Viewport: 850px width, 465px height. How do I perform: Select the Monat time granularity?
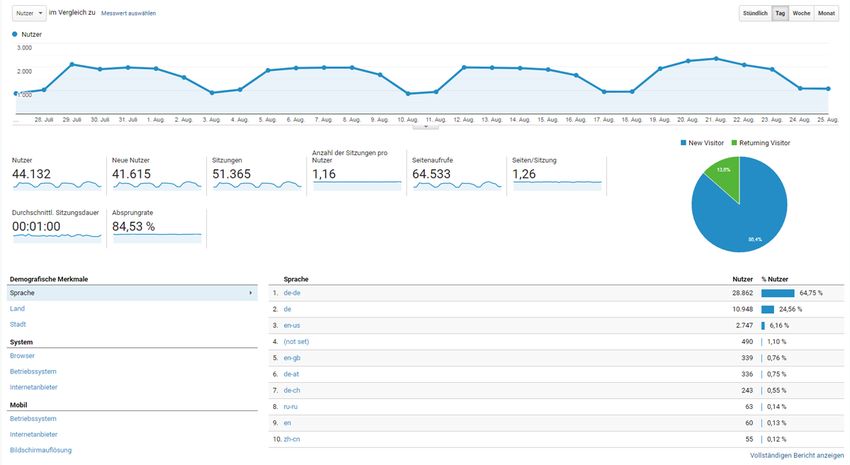826,13
